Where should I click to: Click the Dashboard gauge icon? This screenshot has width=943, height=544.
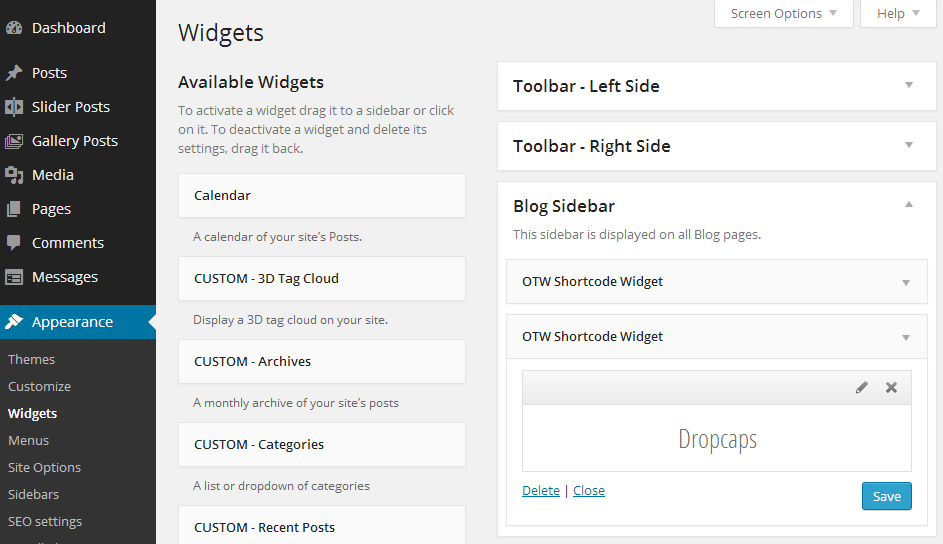pyautogui.click(x=14, y=28)
